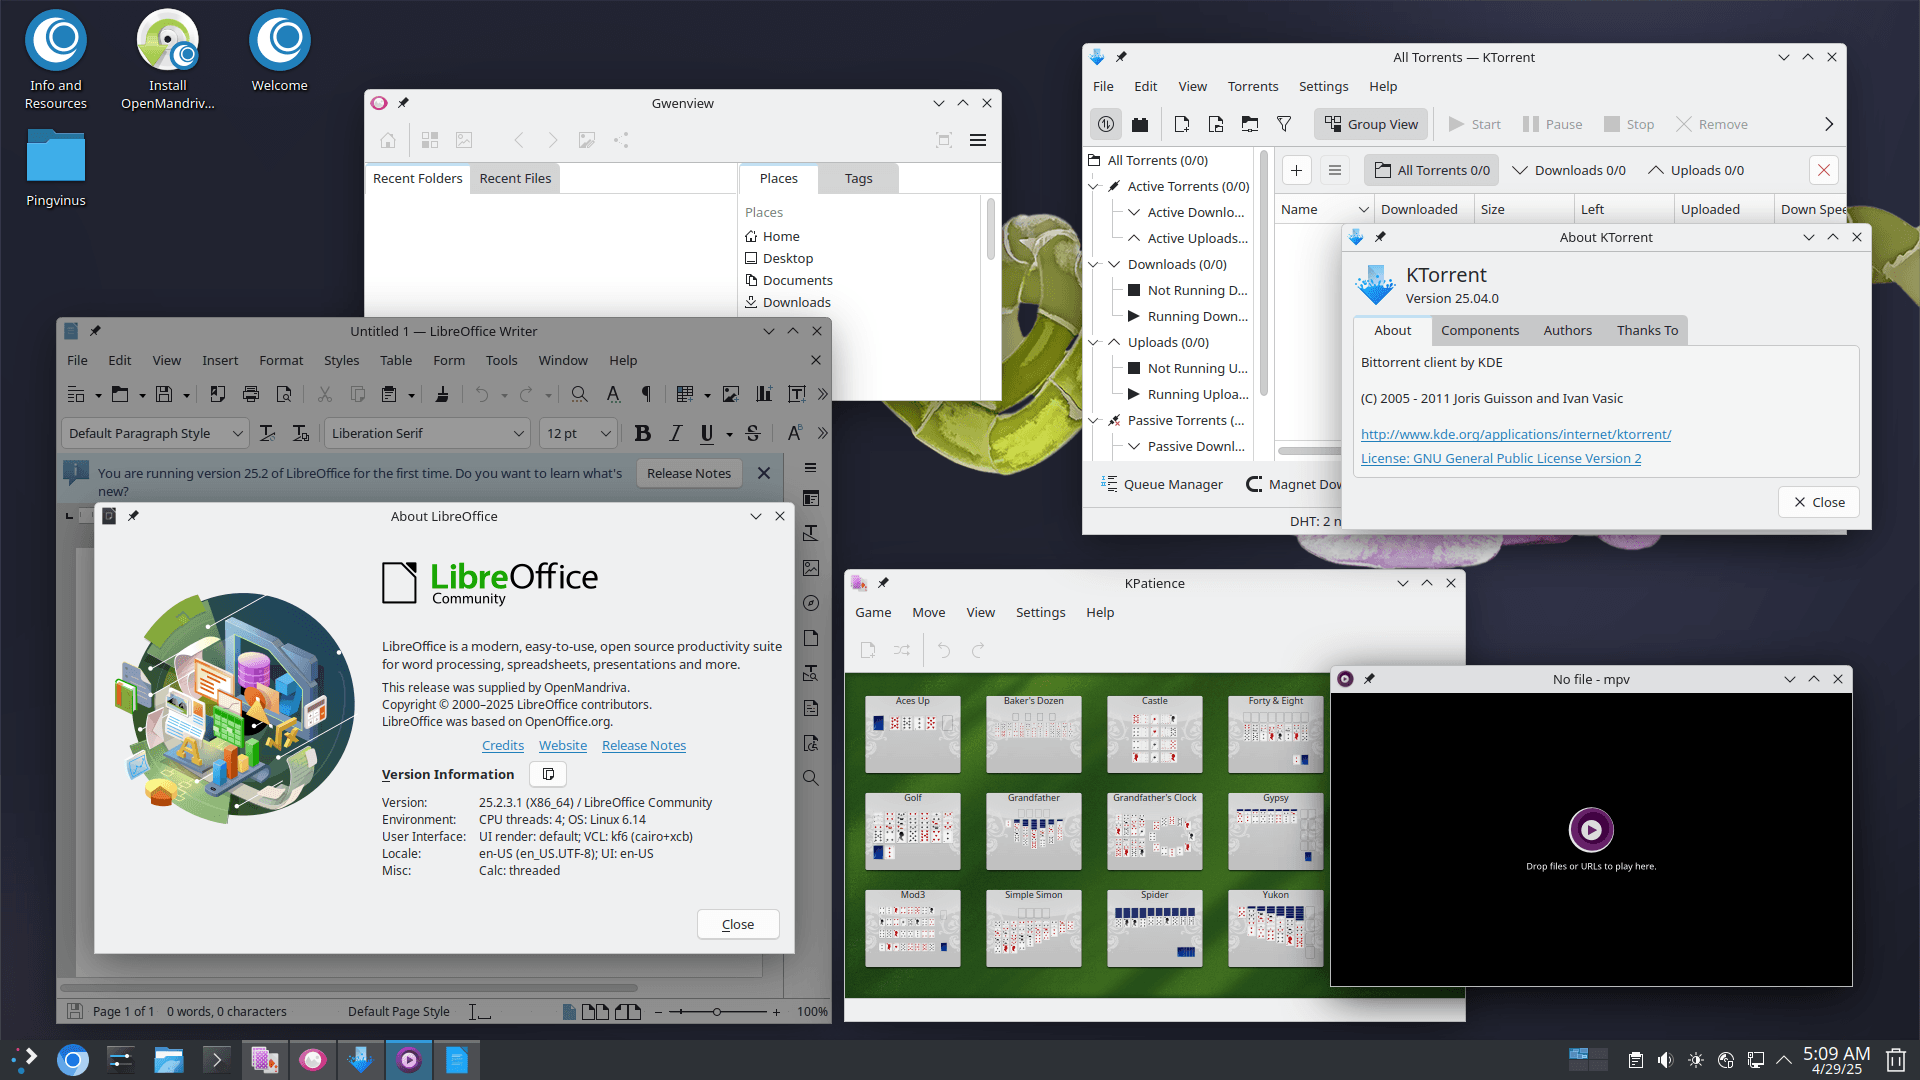1920x1080 pixels.
Task: Click the Clone Formatting brush in Writer
Action: click(442, 394)
